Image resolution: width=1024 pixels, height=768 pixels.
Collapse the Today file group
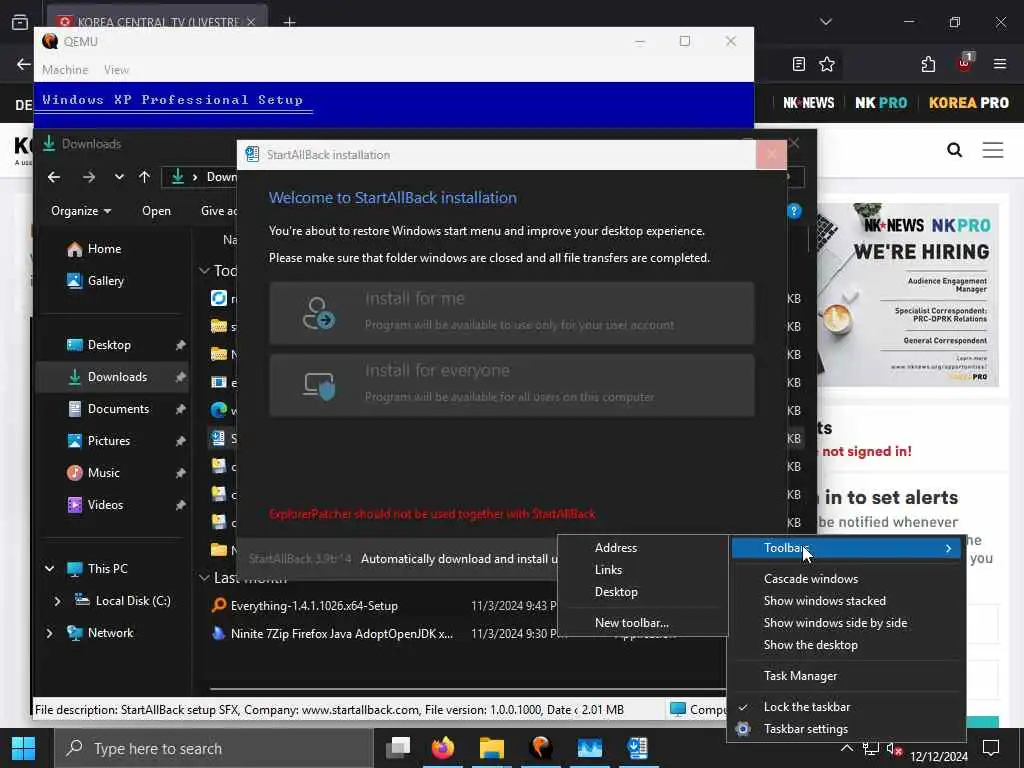204,270
